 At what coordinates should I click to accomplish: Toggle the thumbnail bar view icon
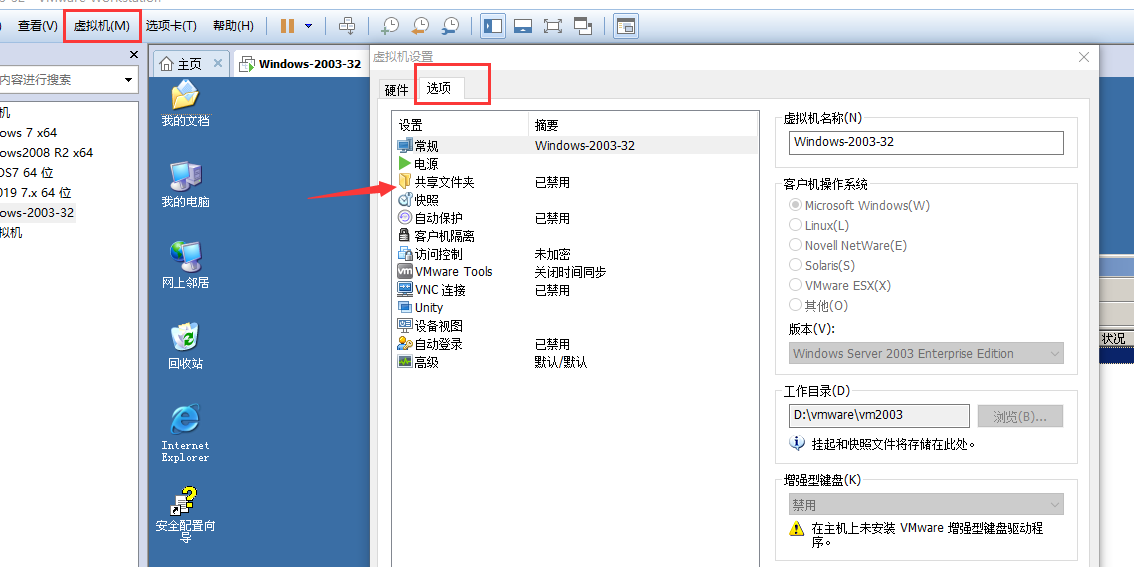(x=523, y=26)
